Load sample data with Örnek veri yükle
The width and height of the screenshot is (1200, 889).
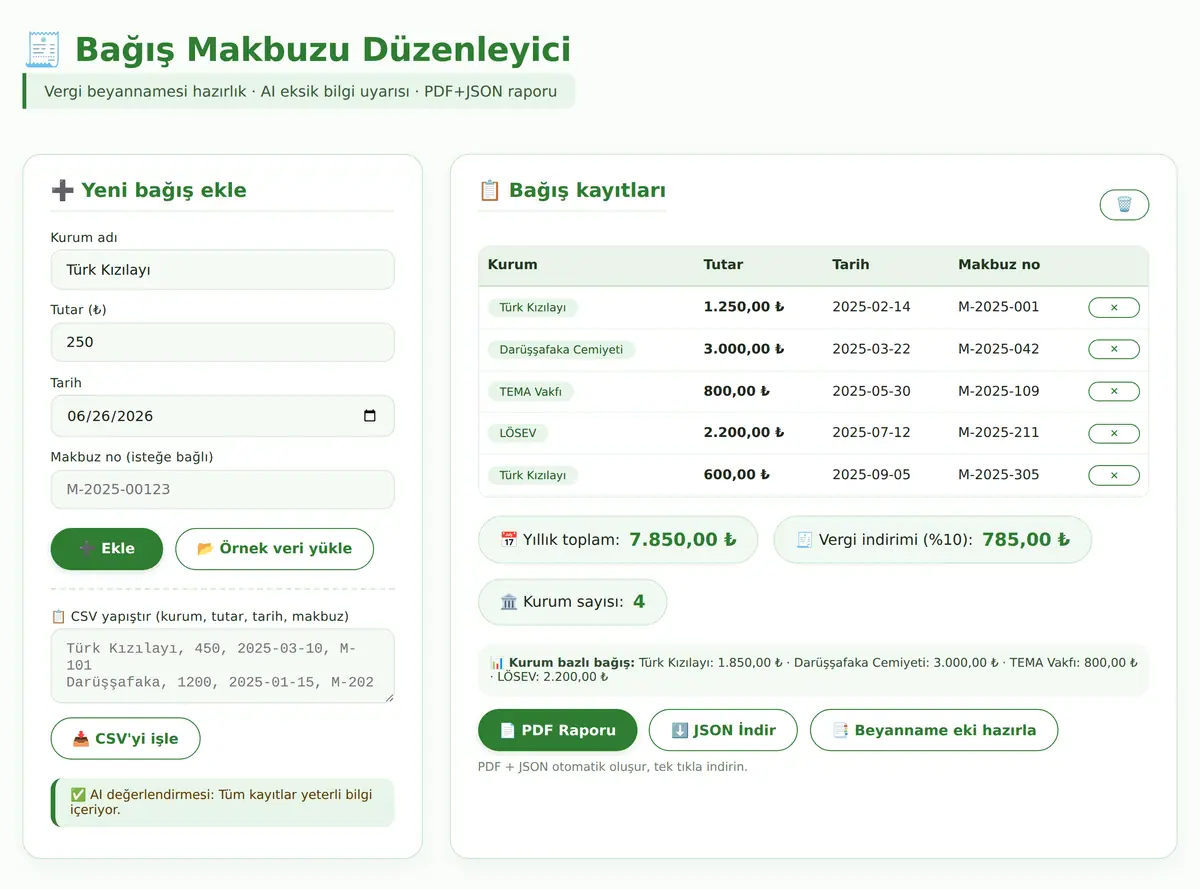[275, 549]
